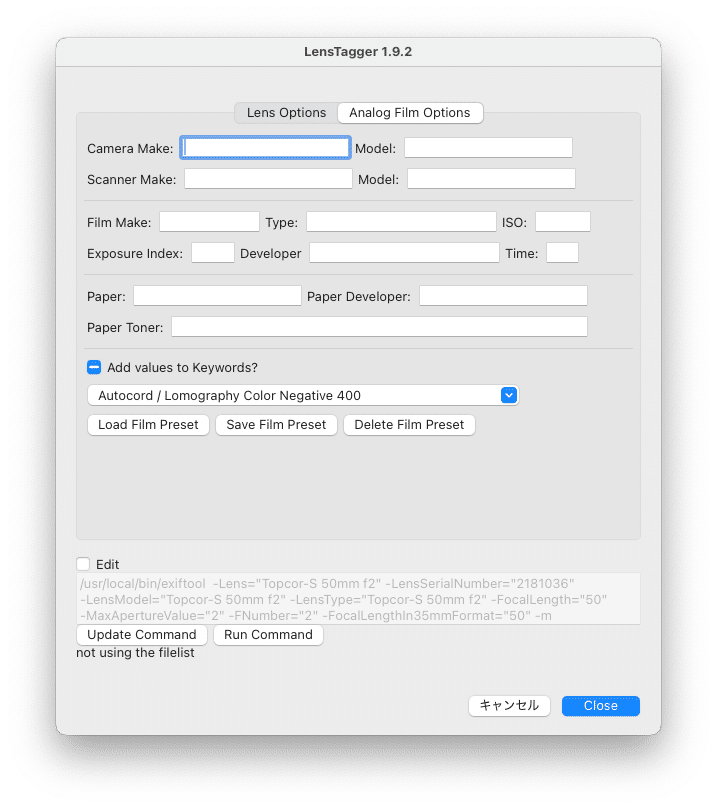Select the Analog Film Options tab
The height and width of the screenshot is (809, 717).
[x=410, y=112]
